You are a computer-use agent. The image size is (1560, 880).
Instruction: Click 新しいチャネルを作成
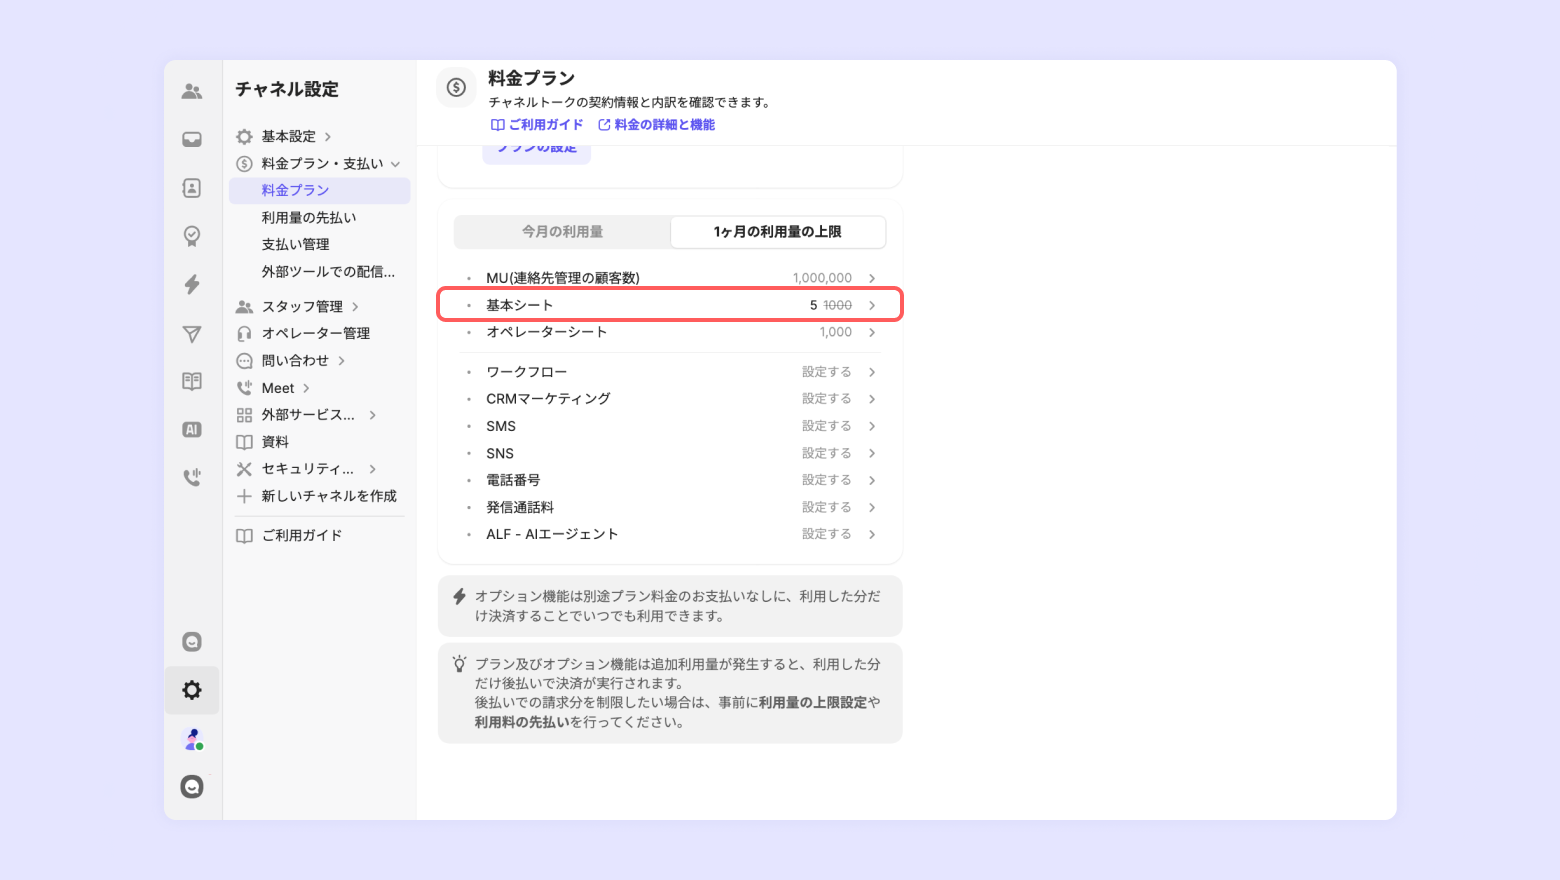click(x=328, y=496)
